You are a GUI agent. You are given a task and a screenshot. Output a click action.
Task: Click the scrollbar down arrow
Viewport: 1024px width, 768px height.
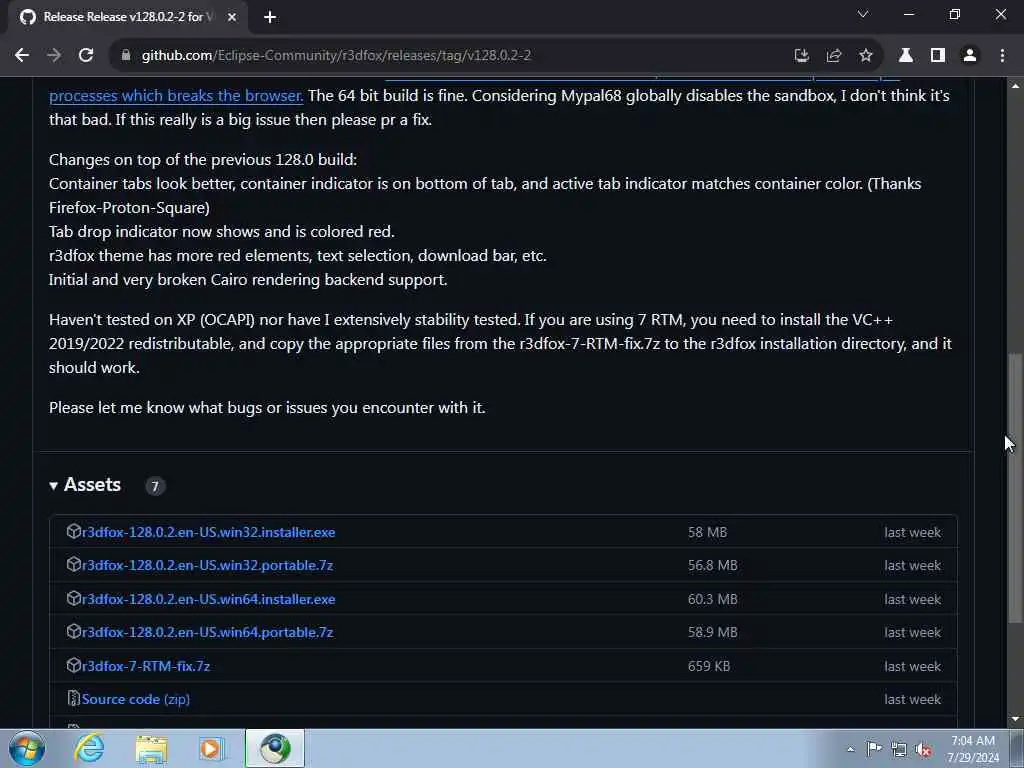1016,719
